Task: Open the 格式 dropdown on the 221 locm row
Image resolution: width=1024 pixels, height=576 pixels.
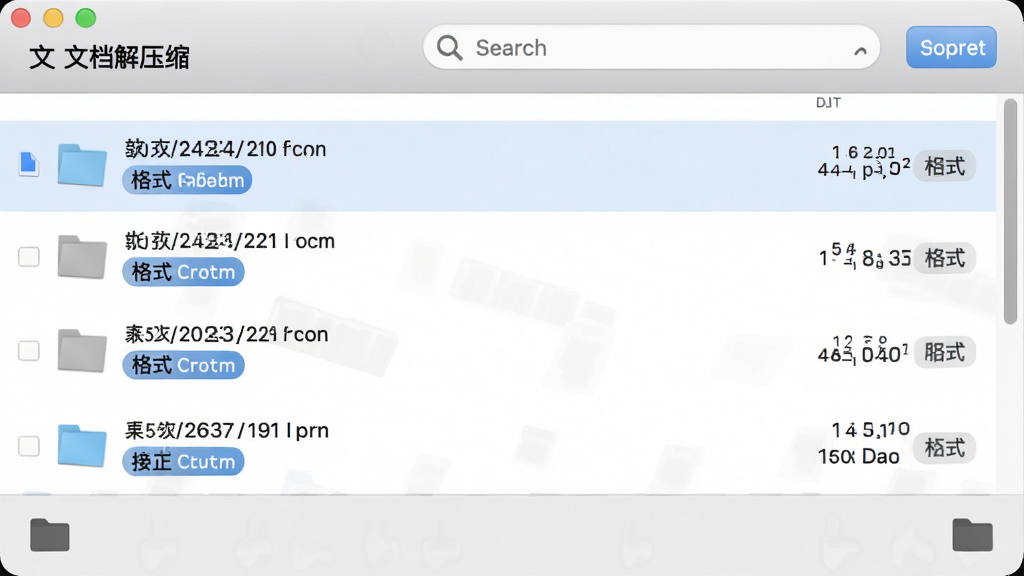Action: pos(944,258)
